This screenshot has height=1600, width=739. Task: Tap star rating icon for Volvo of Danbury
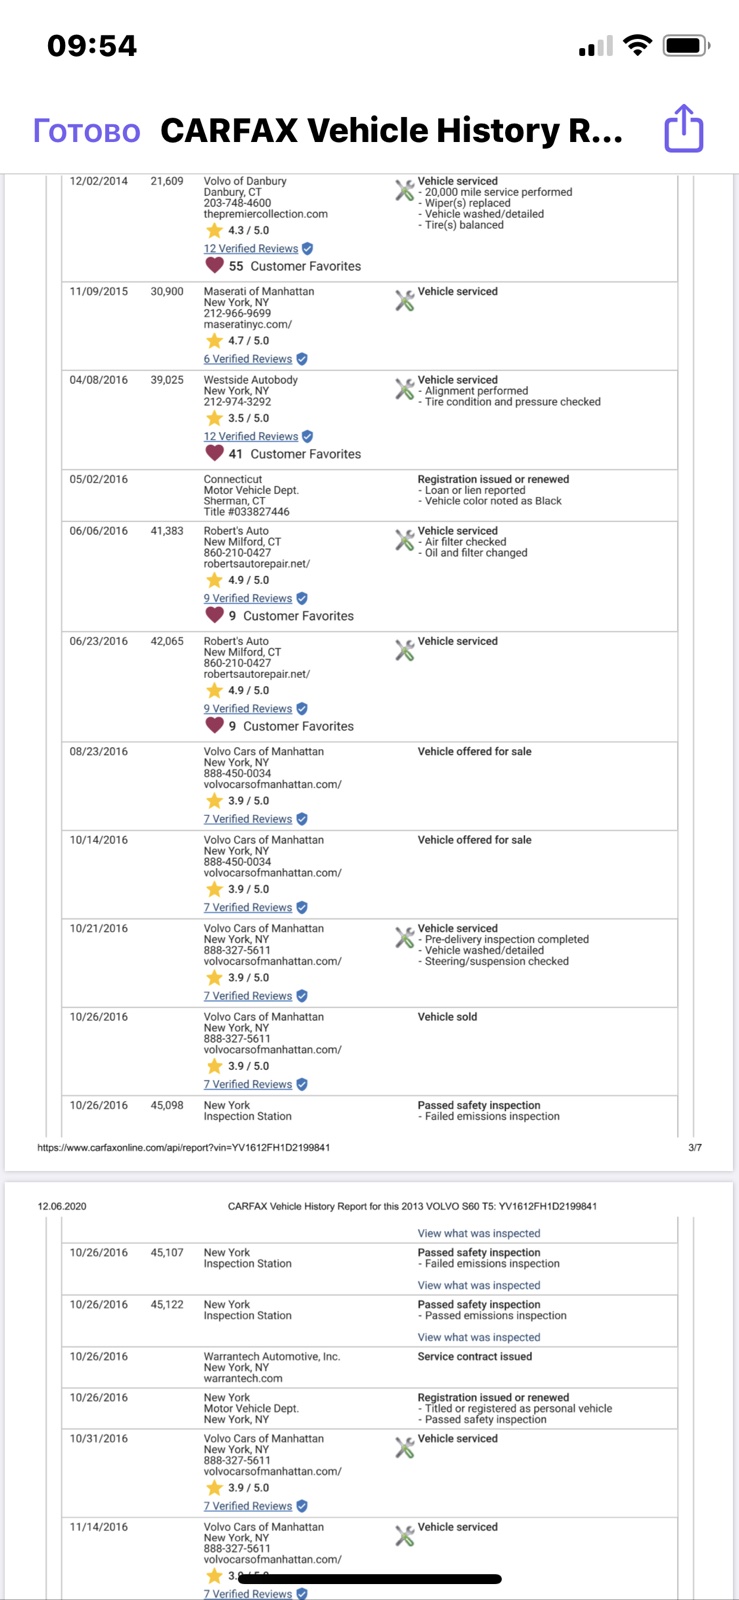point(214,230)
